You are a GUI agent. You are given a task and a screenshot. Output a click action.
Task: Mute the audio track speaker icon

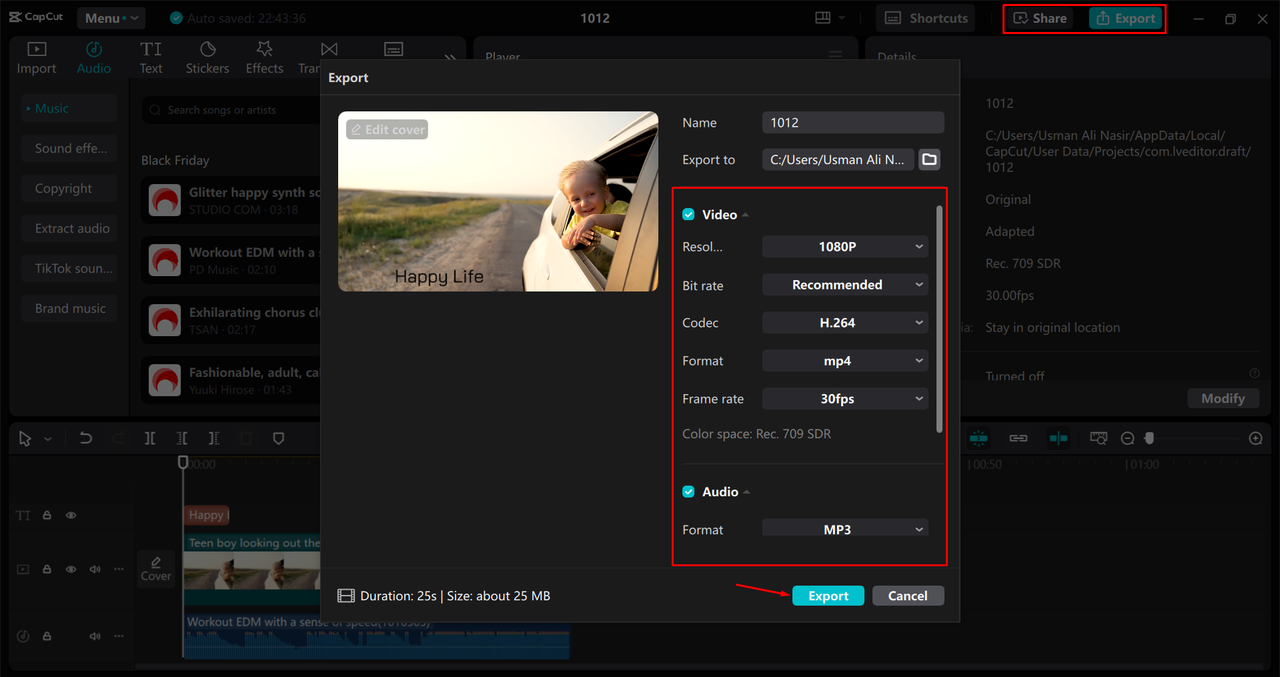pos(95,636)
